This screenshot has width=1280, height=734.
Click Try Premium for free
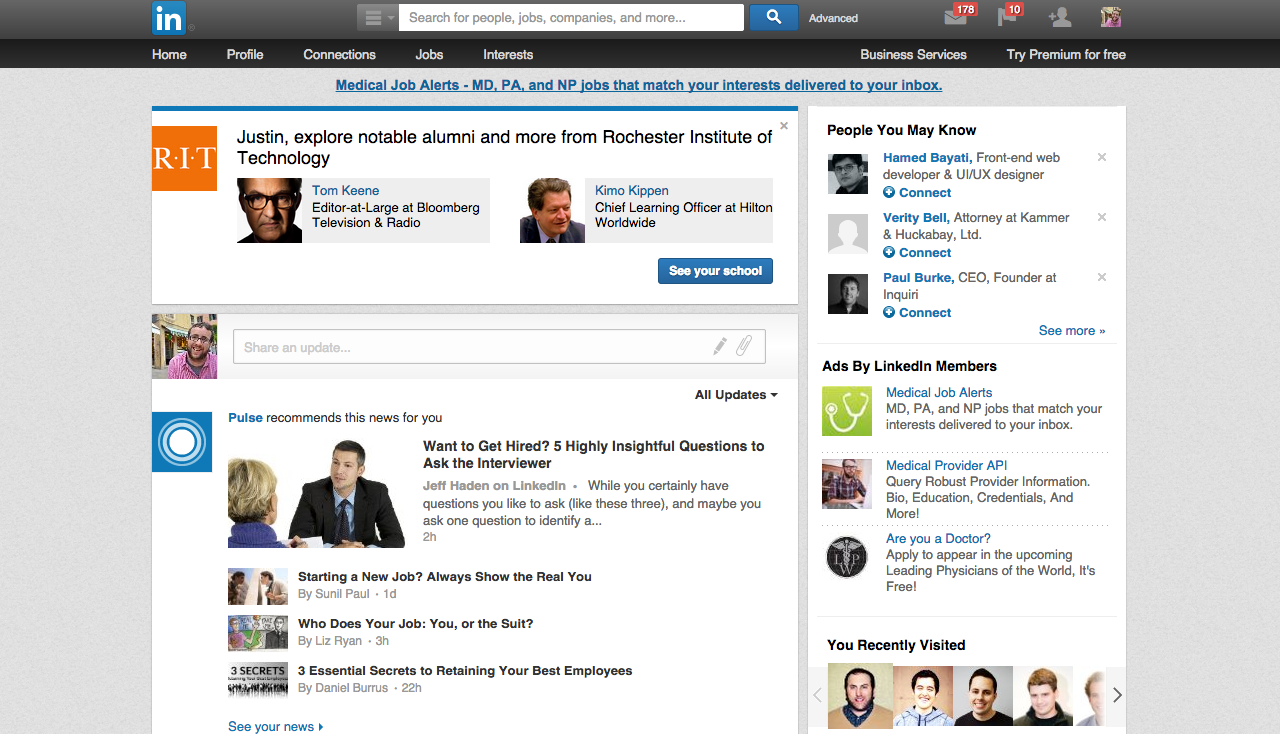pos(1066,54)
